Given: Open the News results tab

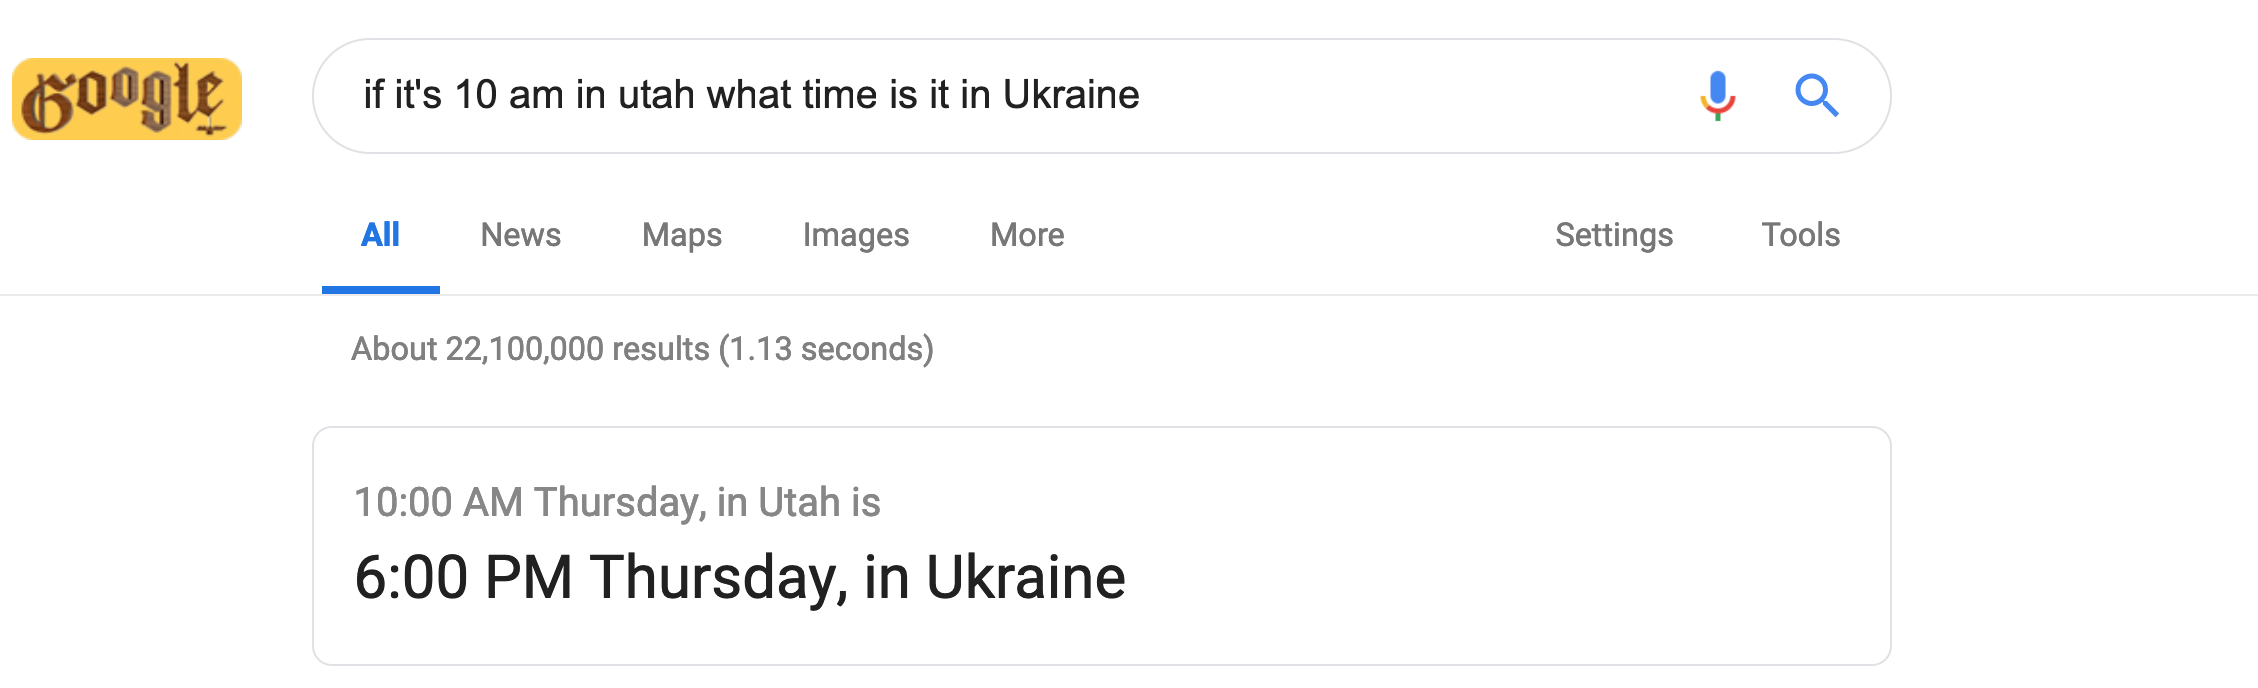Looking at the screenshot, I should pos(520,235).
